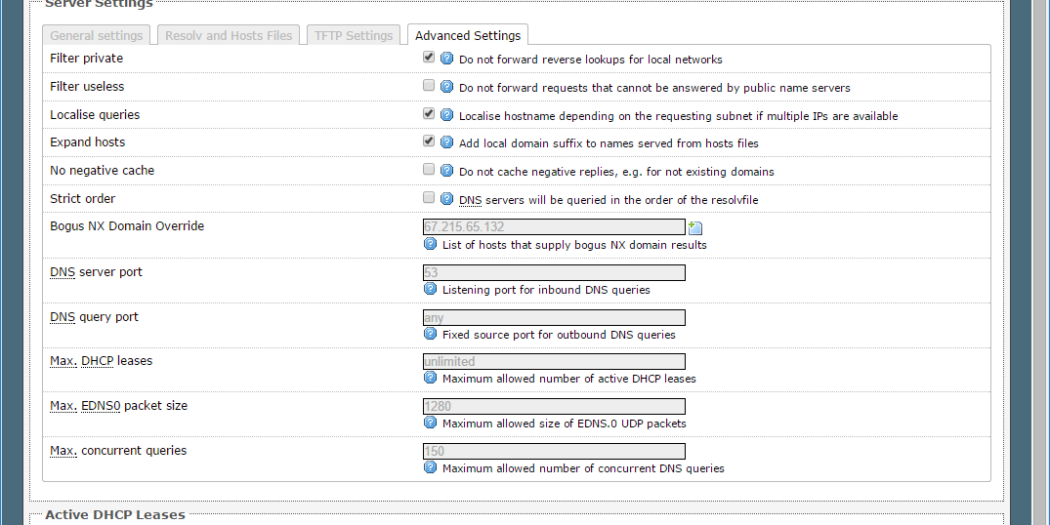Enable the Strict order checkbox
This screenshot has width=1050, height=525.
429,198
